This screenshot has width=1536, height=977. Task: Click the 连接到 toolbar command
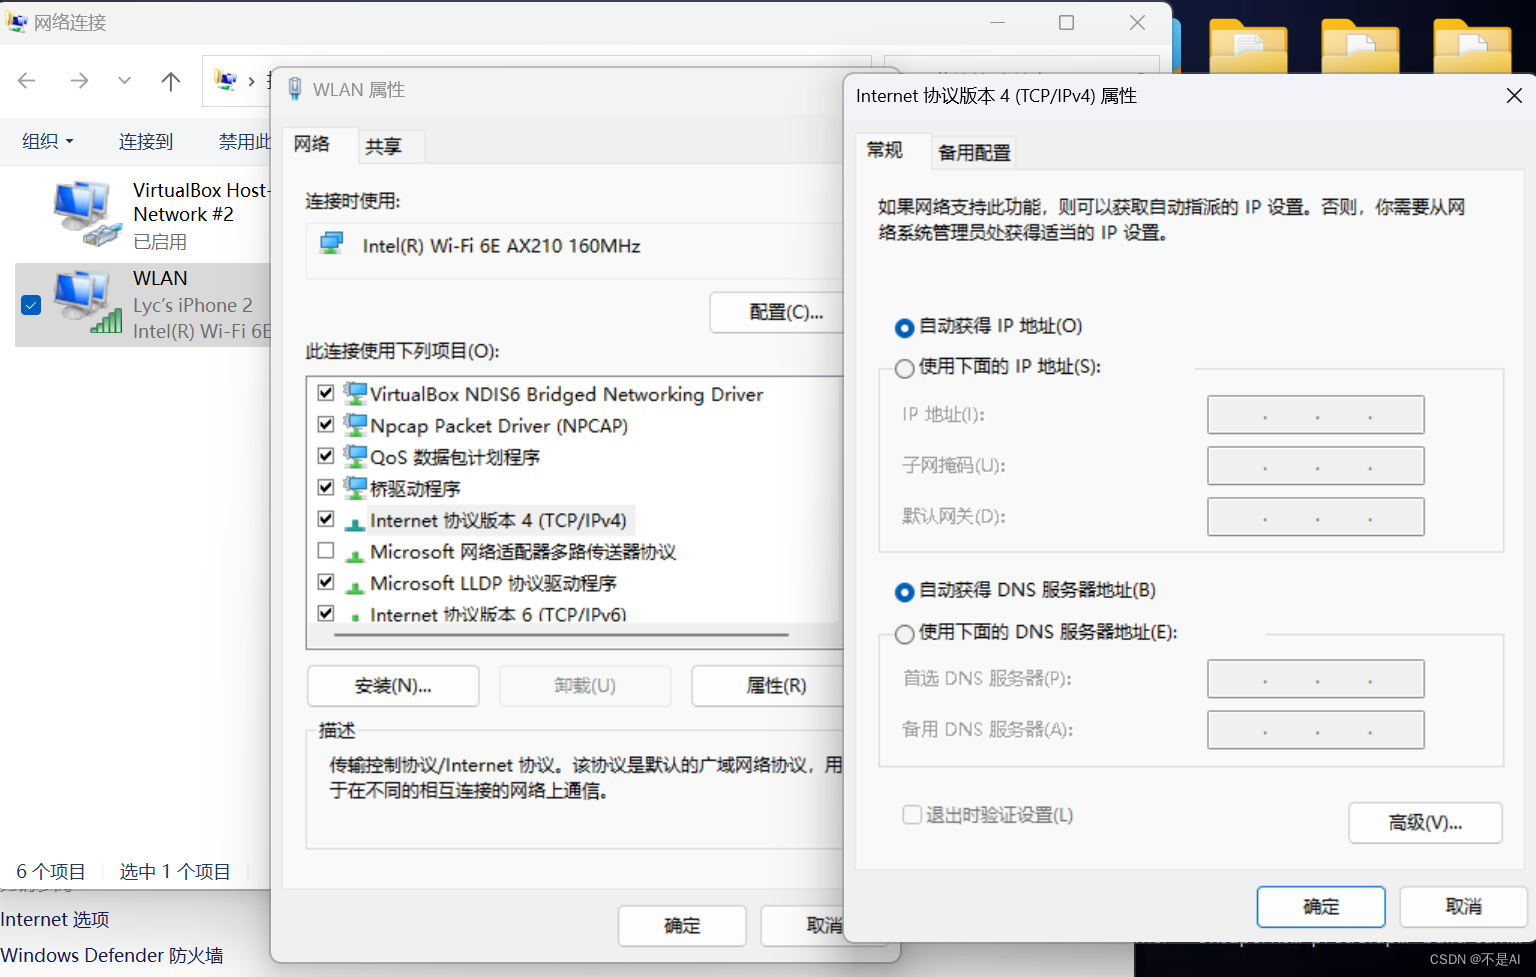[x=146, y=142]
